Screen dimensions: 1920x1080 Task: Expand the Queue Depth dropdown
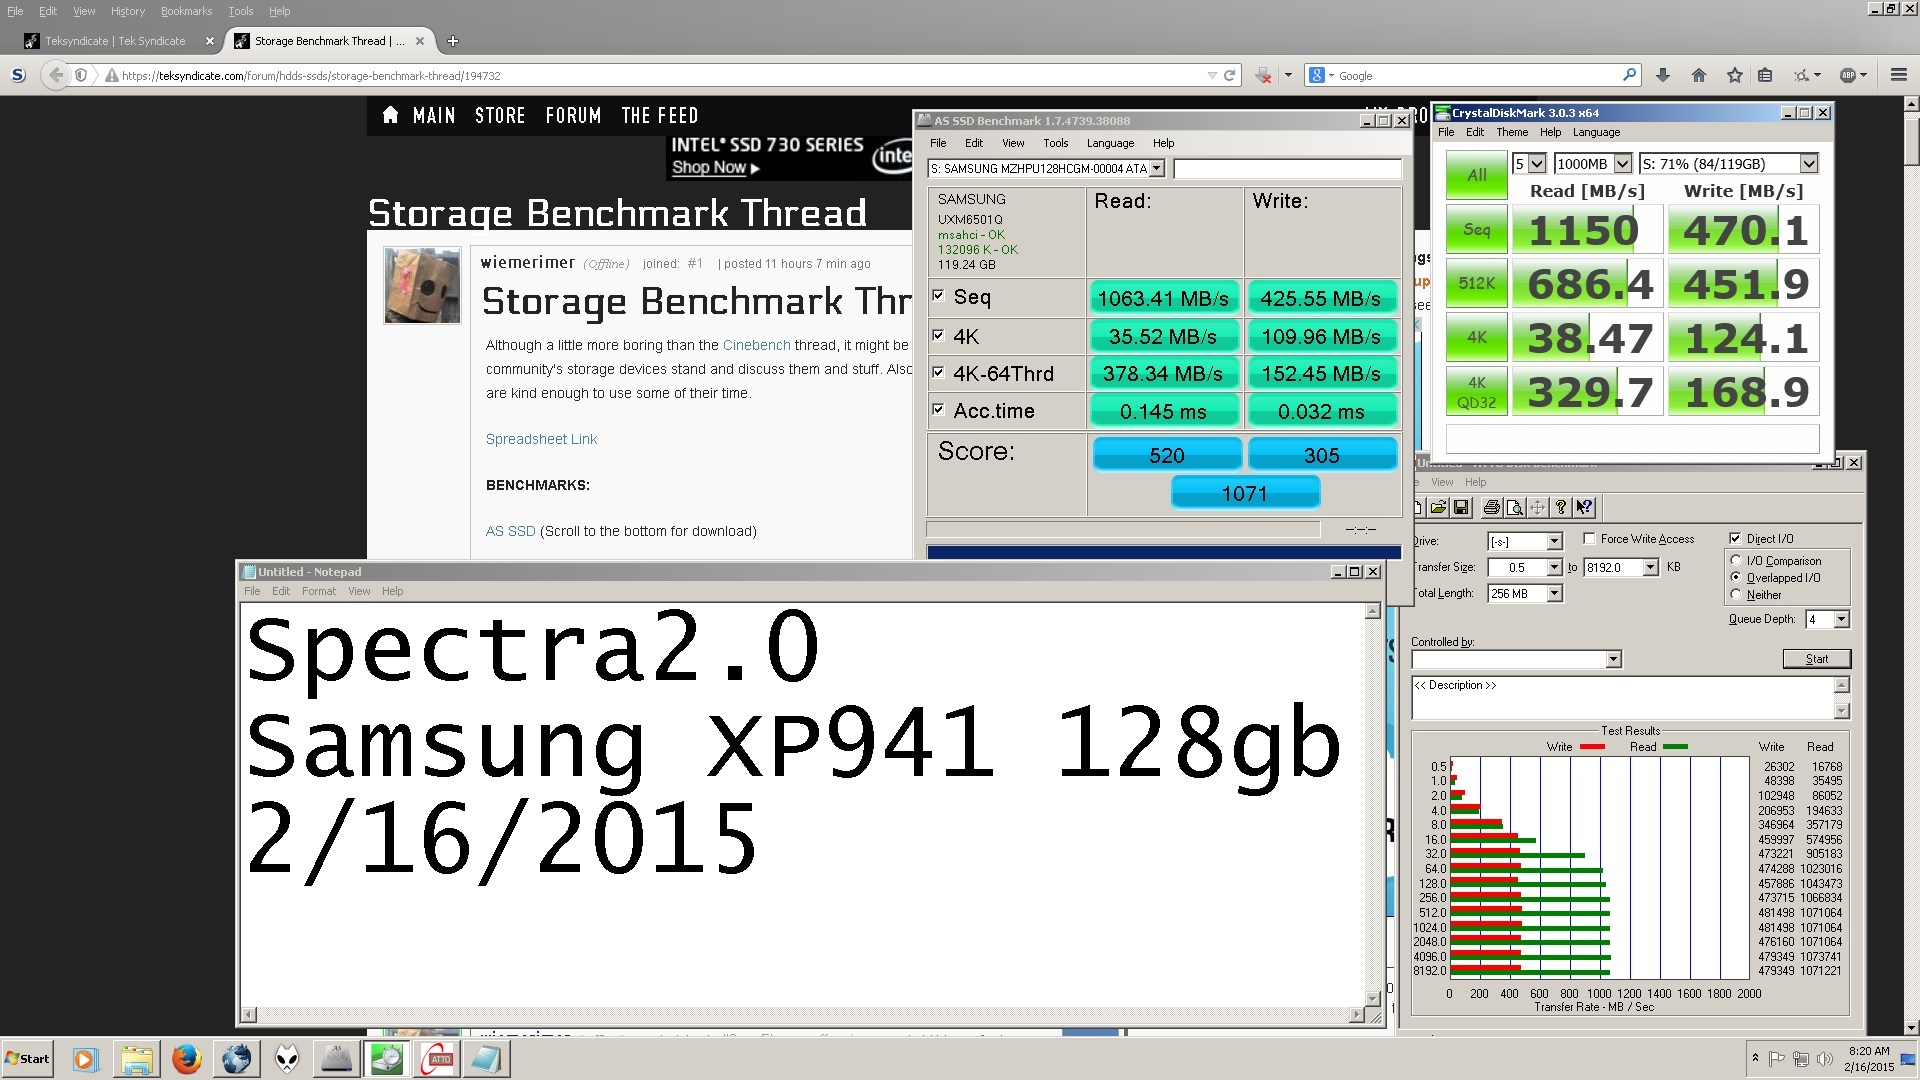(x=1841, y=620)
